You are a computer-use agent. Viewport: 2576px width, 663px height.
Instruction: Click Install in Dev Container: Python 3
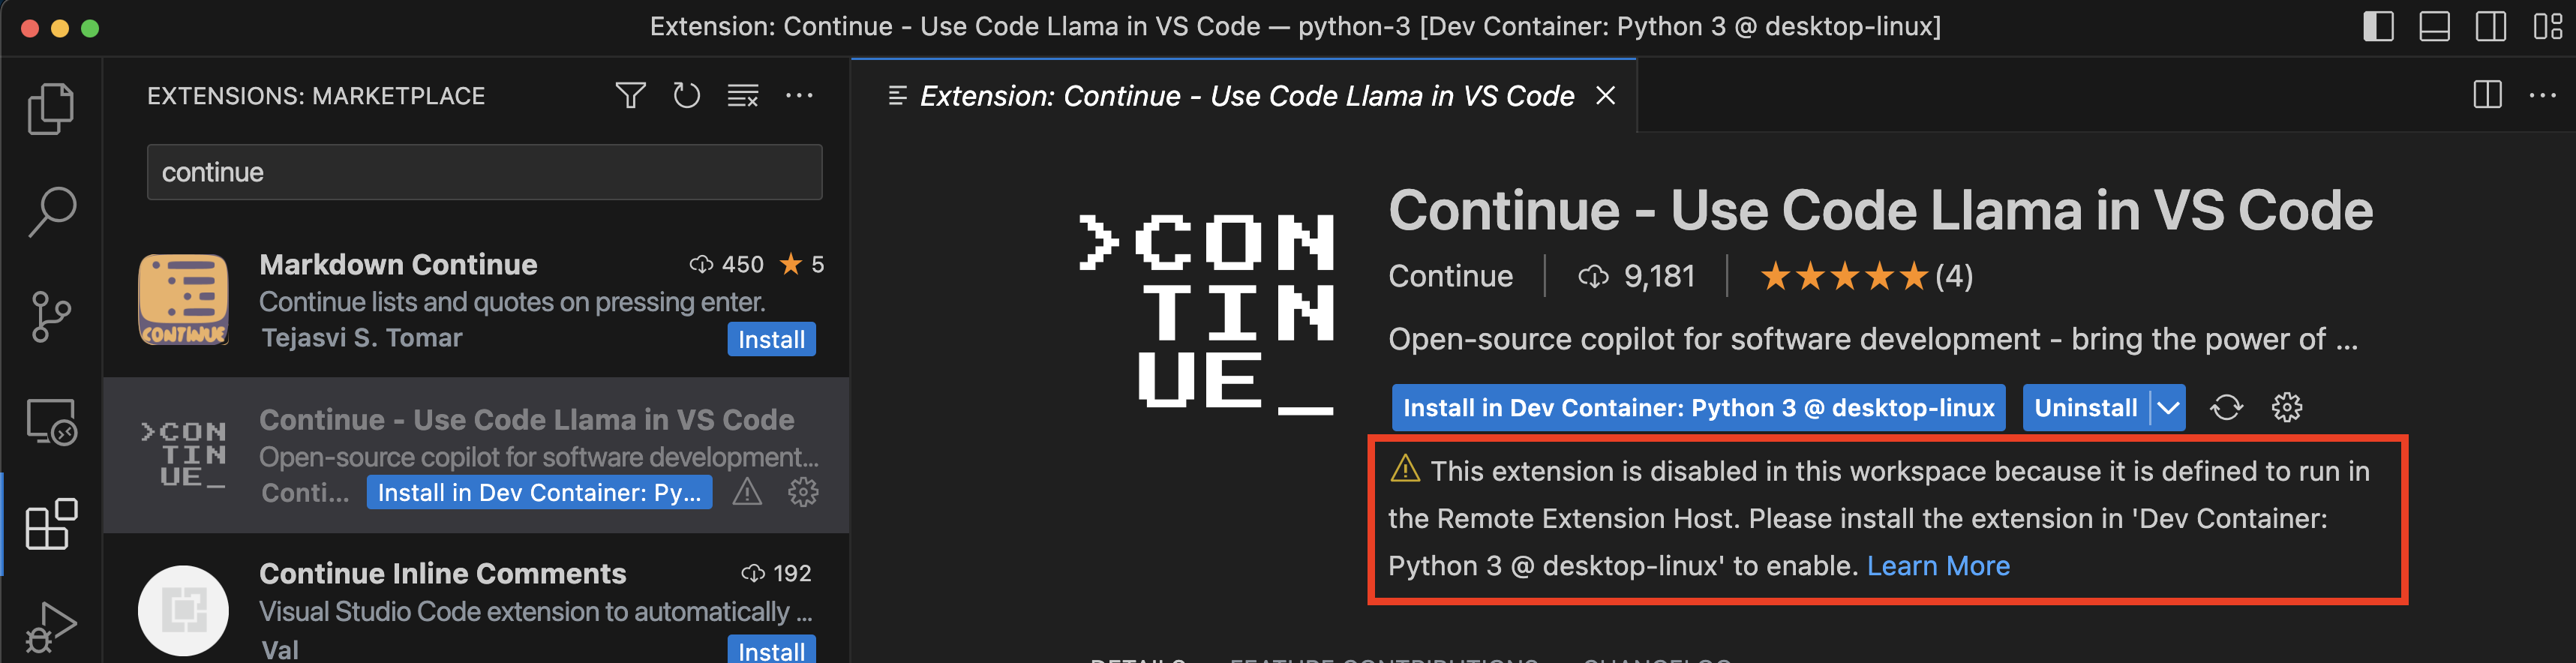coord(1697,407)
